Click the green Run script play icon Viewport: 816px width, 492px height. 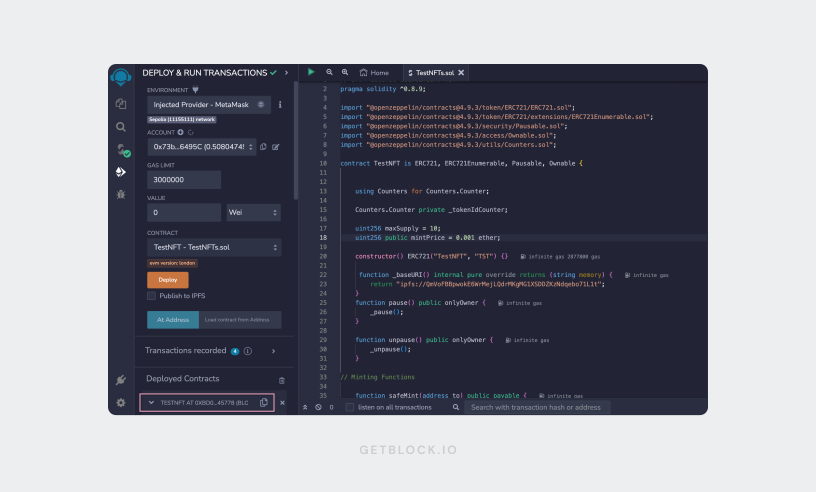click(311, 72)
